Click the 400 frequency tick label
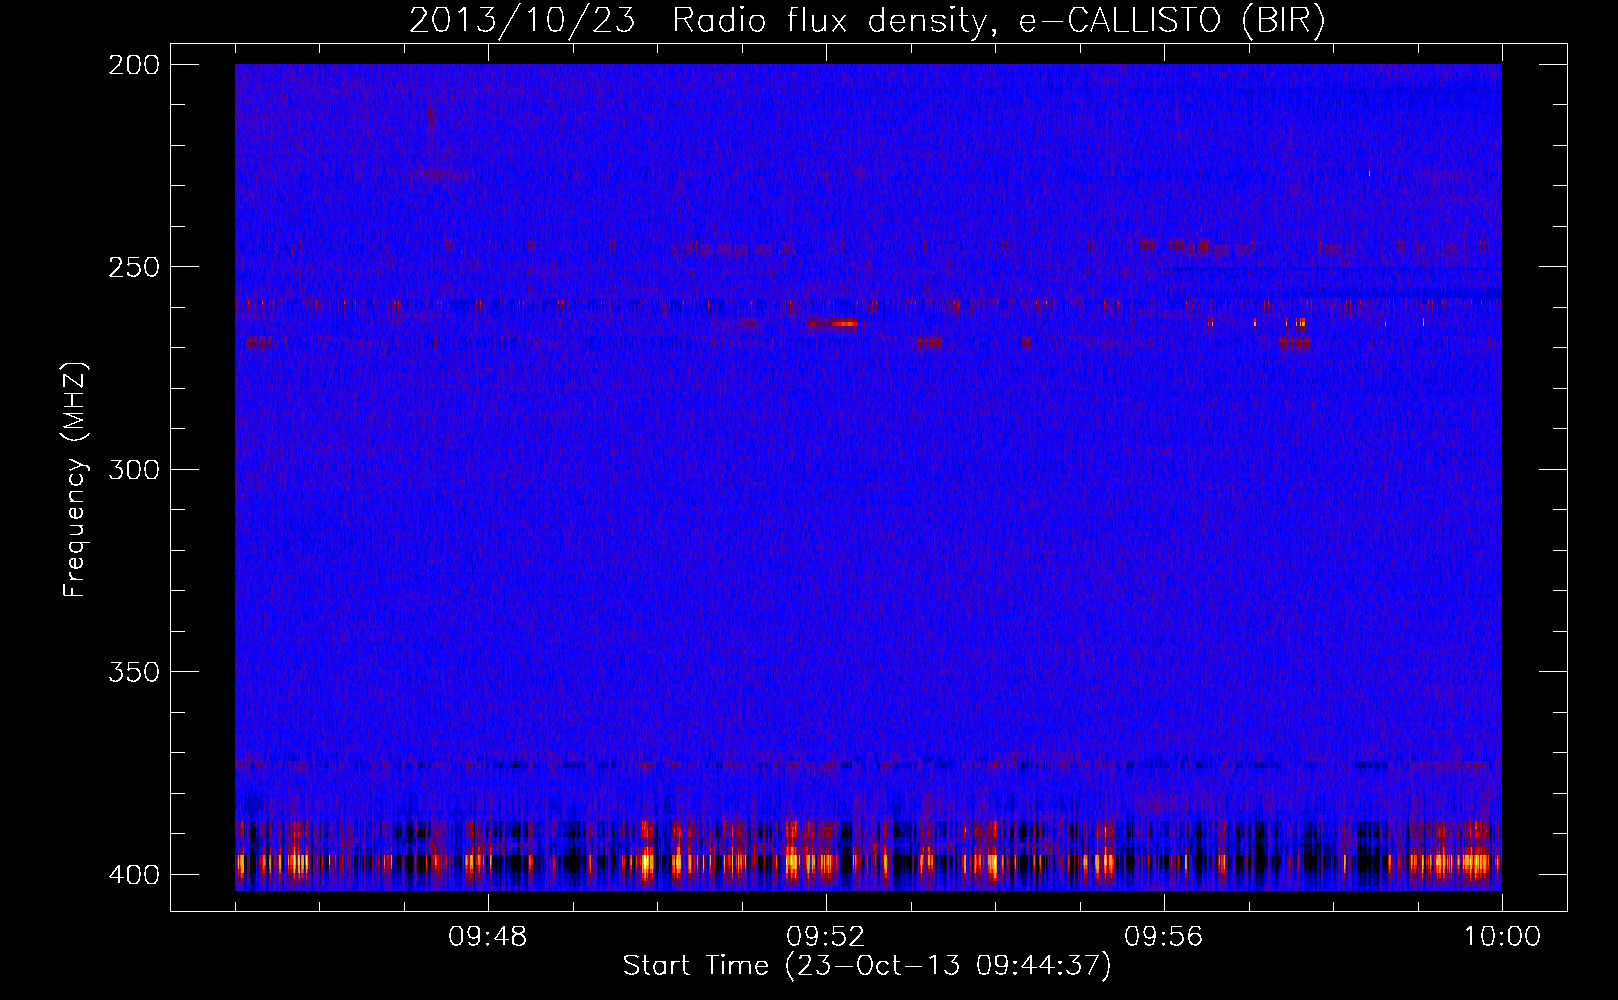1618x1000 pixels. click(x=134, y=875)
